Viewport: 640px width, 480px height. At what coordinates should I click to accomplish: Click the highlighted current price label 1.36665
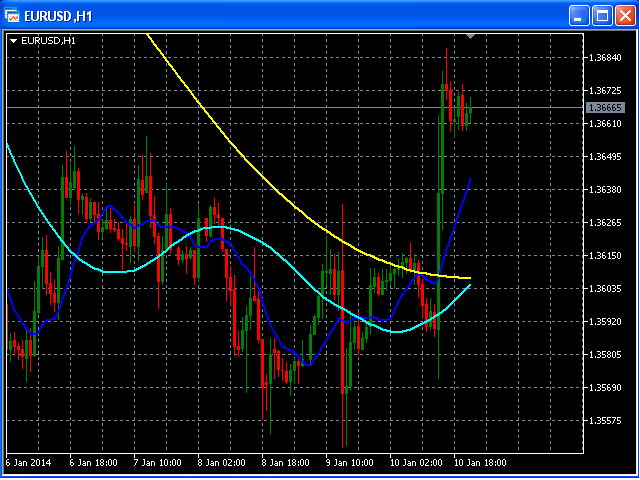(x=606, y=107)
